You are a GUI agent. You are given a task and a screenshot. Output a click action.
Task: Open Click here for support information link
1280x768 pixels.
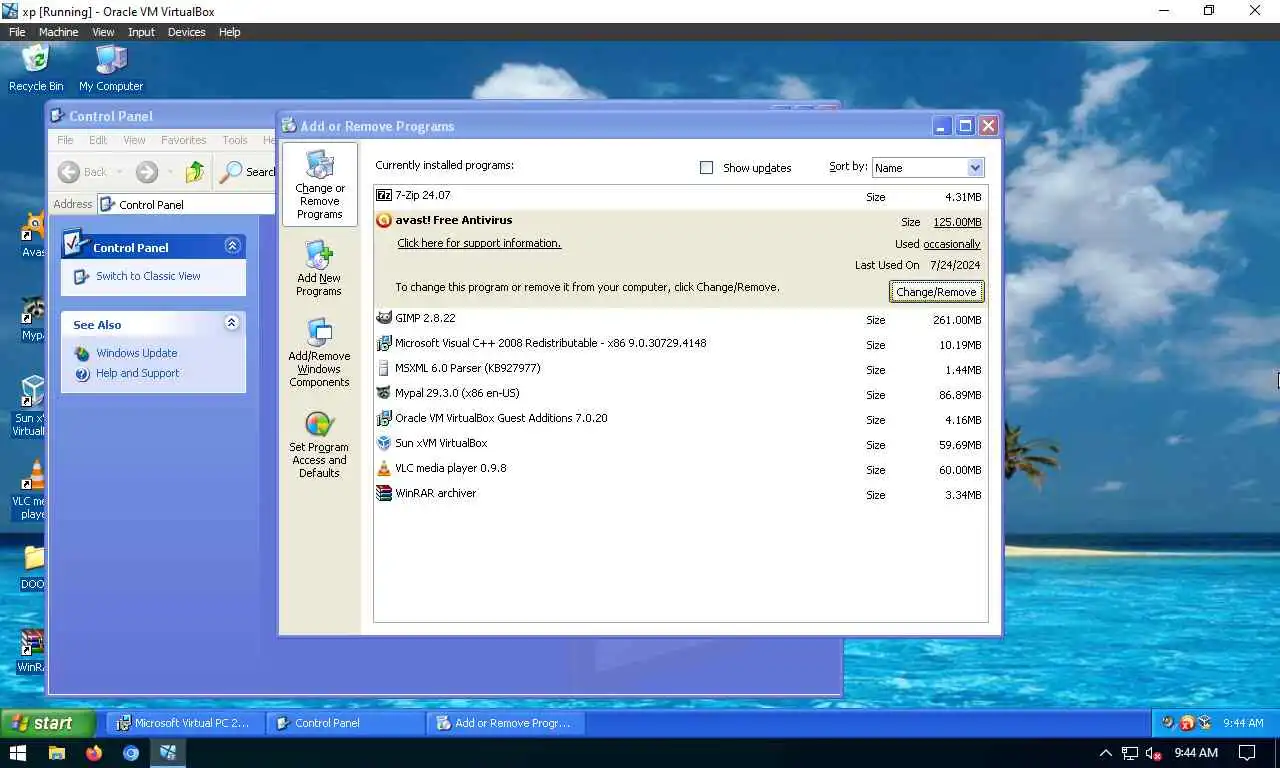[479, 243]
